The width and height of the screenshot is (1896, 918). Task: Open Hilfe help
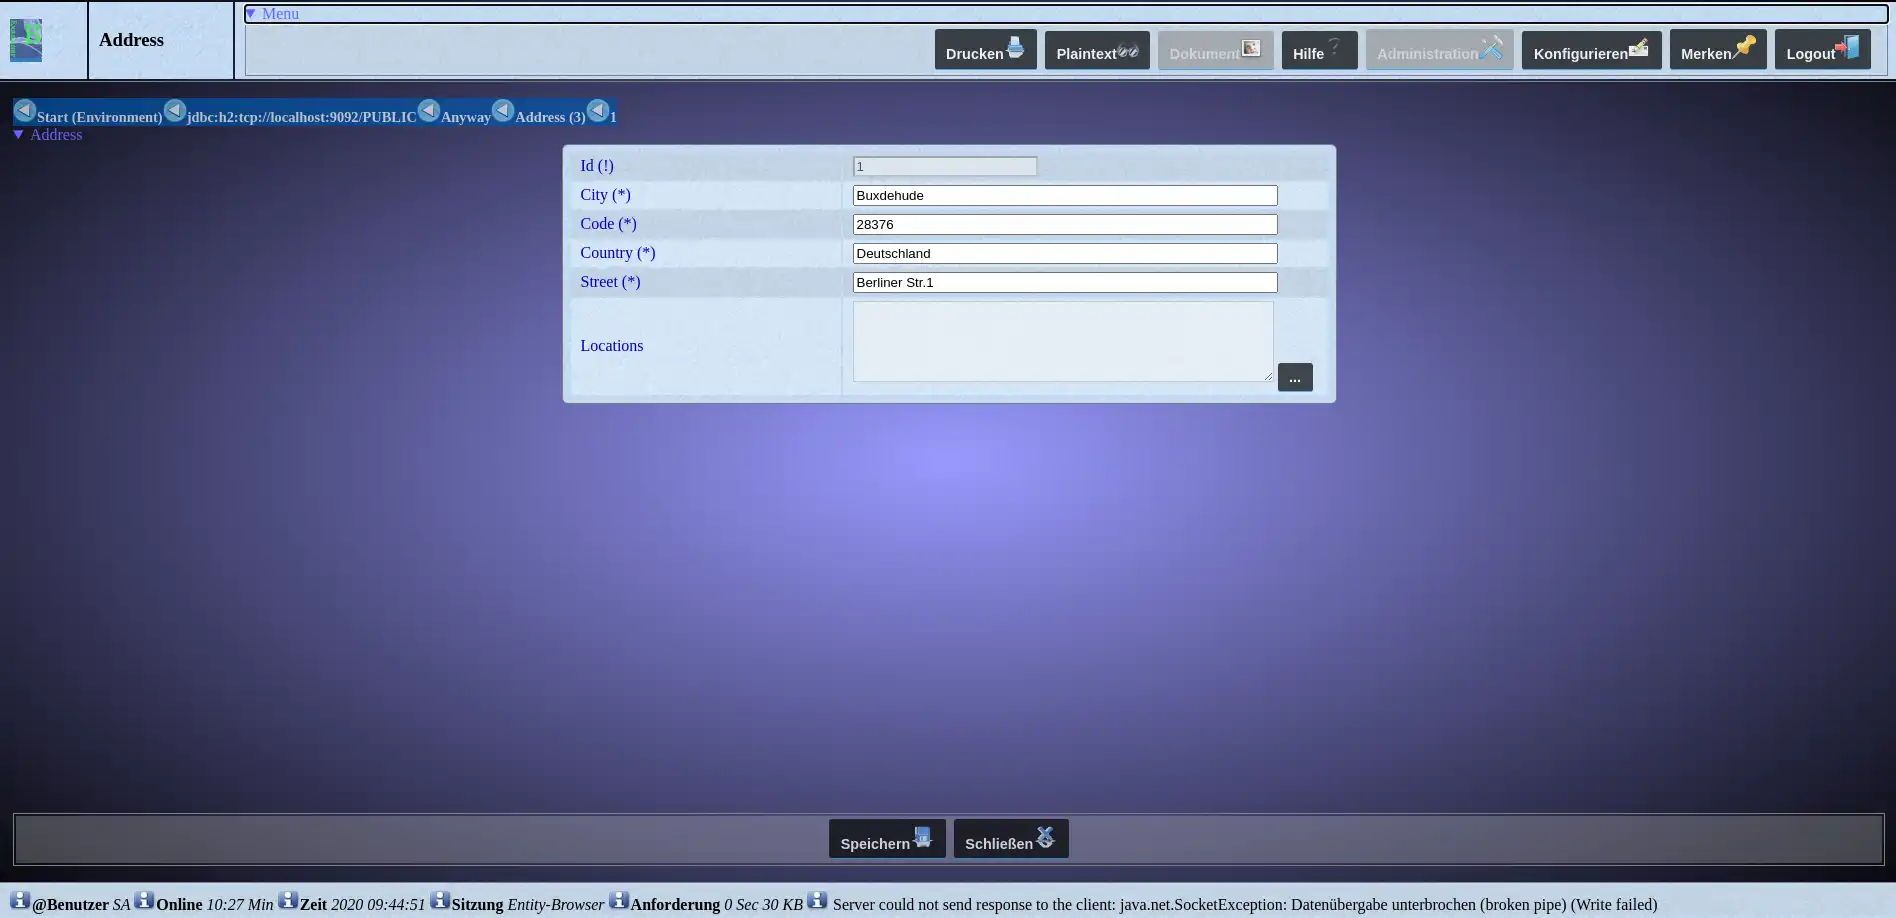click(1319, 50)
